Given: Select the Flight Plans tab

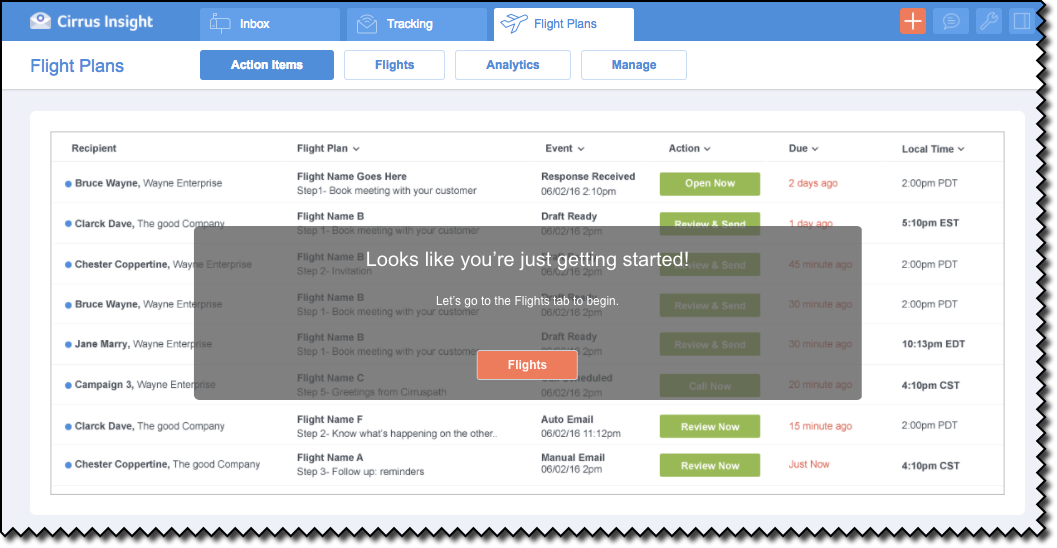Looking at the screenshot, I should (x=564, y=24).
